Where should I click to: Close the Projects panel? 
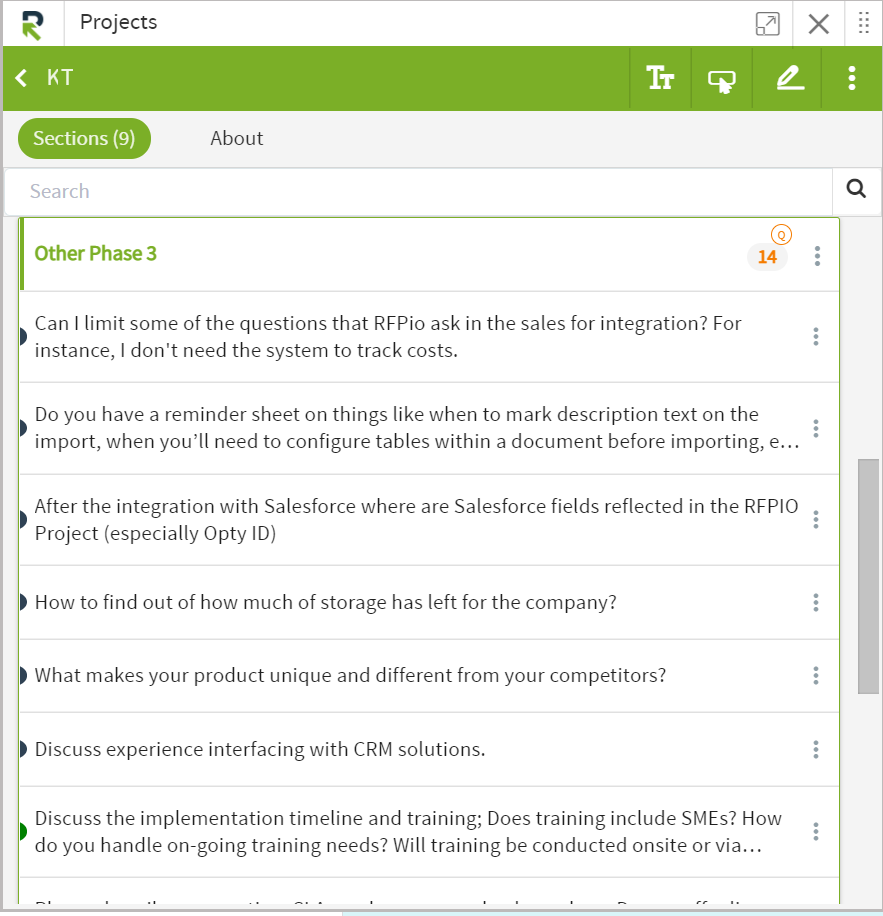818,24
